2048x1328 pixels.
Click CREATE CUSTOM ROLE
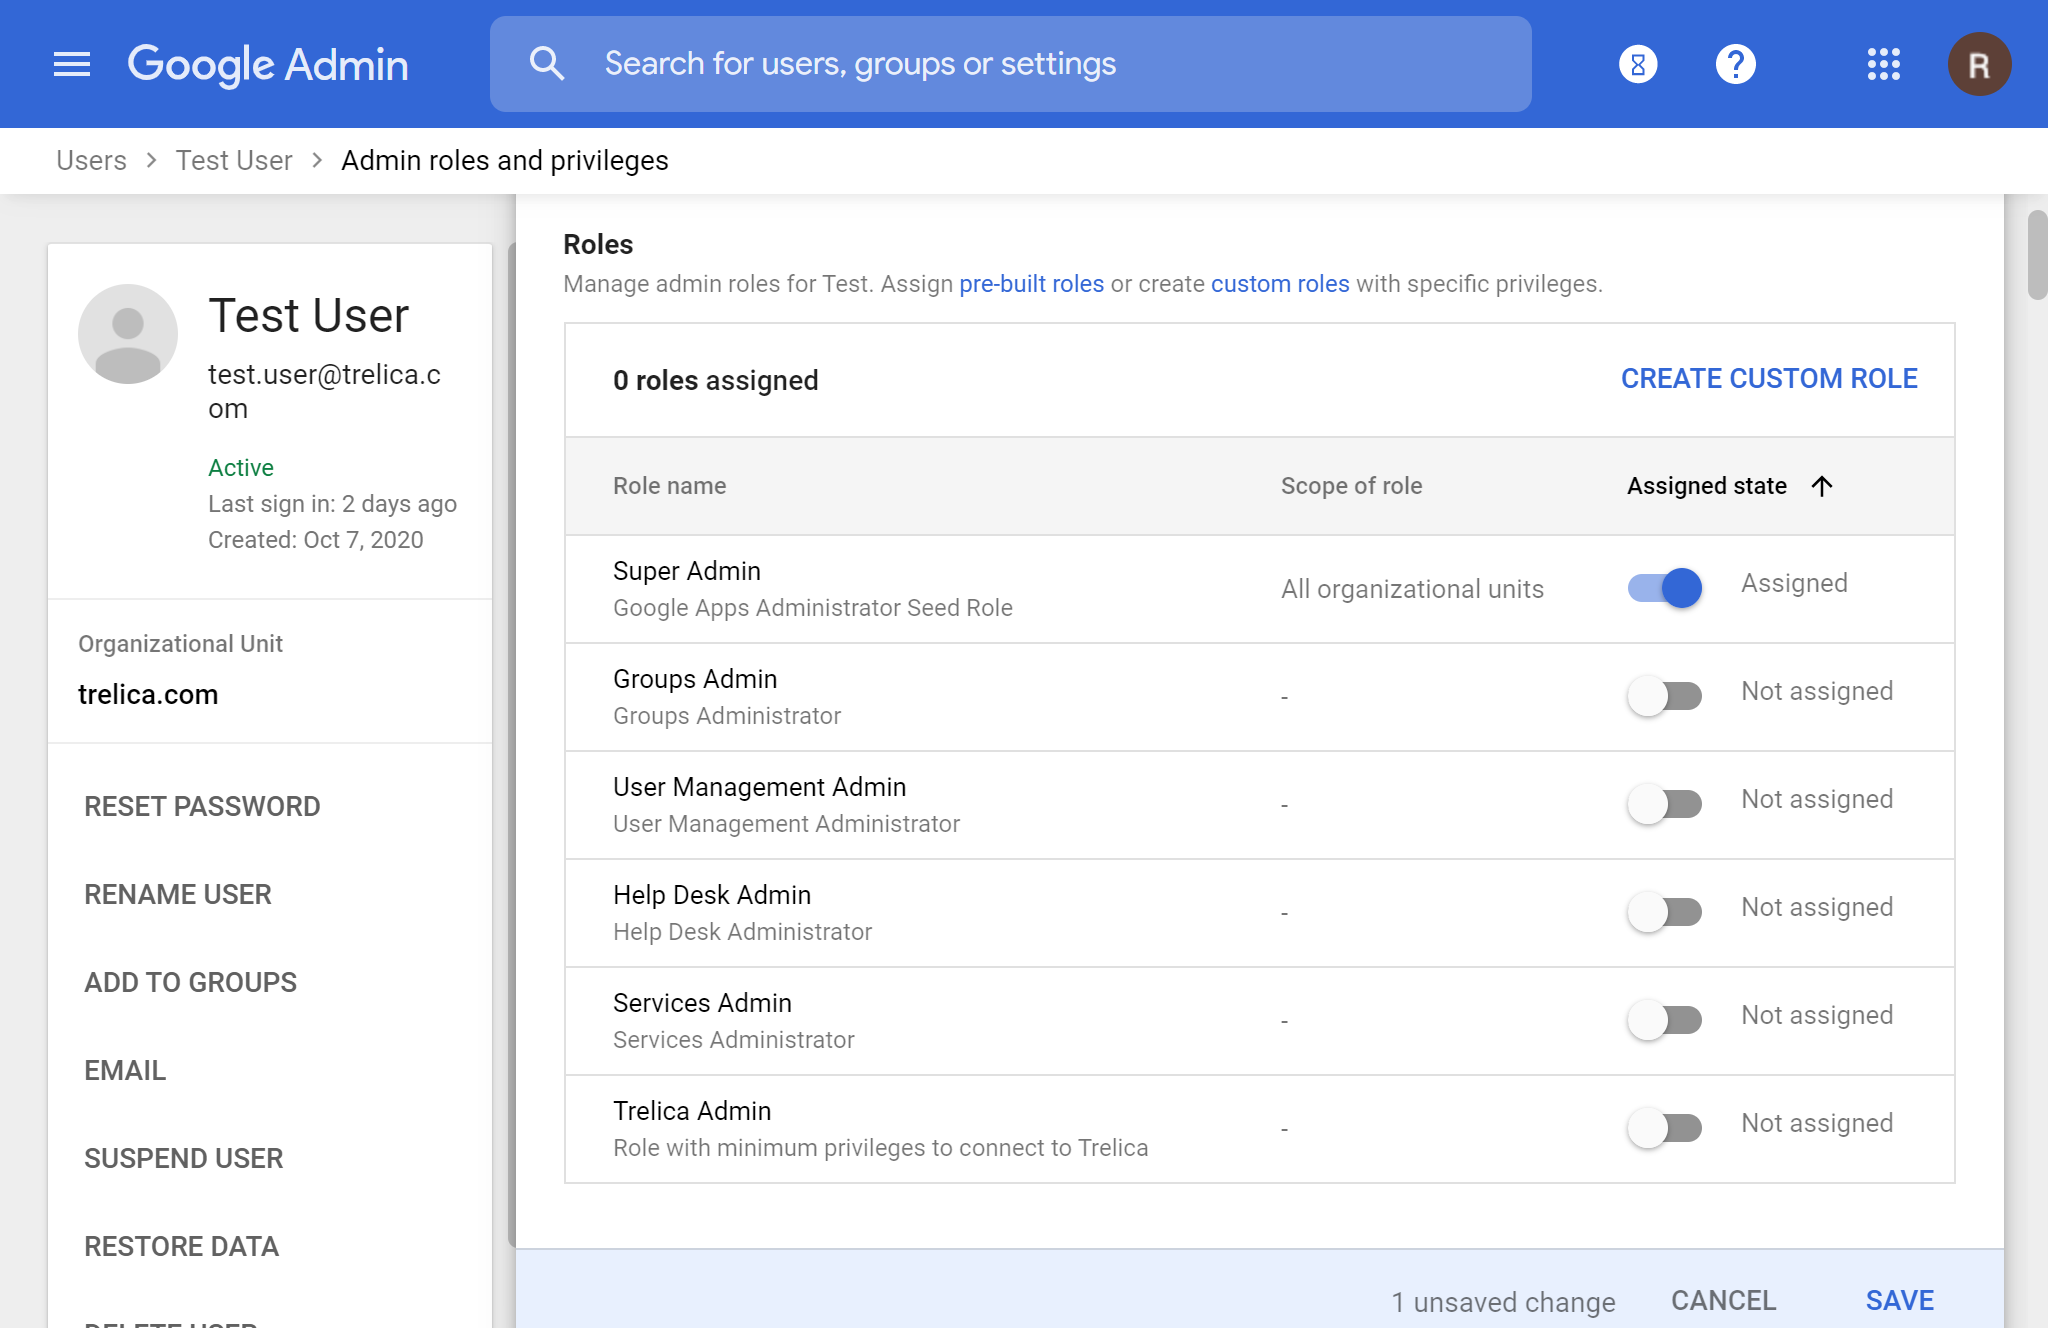1769,379
